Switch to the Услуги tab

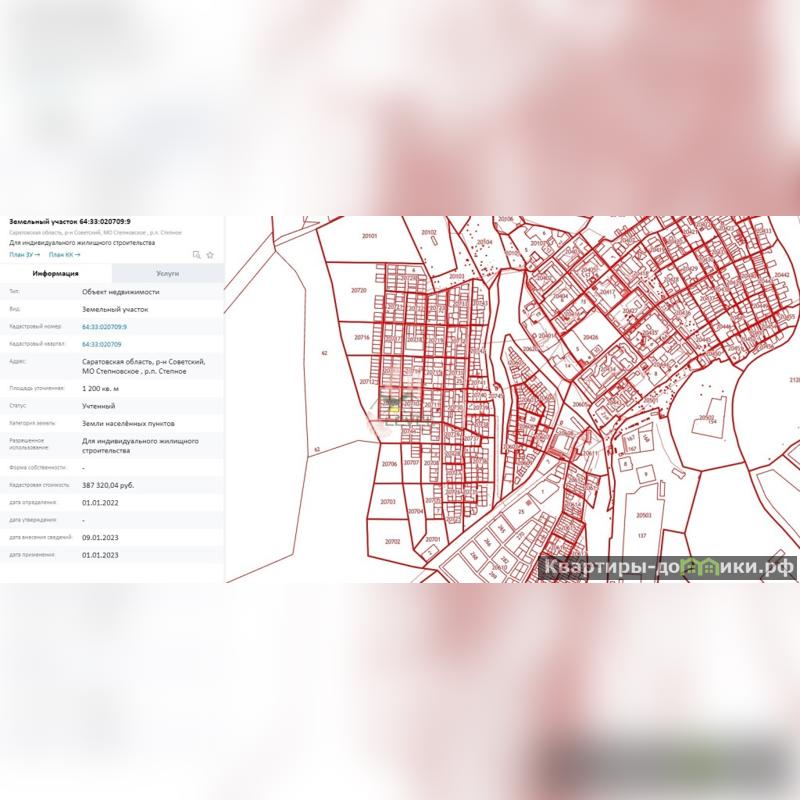pyautogui.click(x=168, y=273)
